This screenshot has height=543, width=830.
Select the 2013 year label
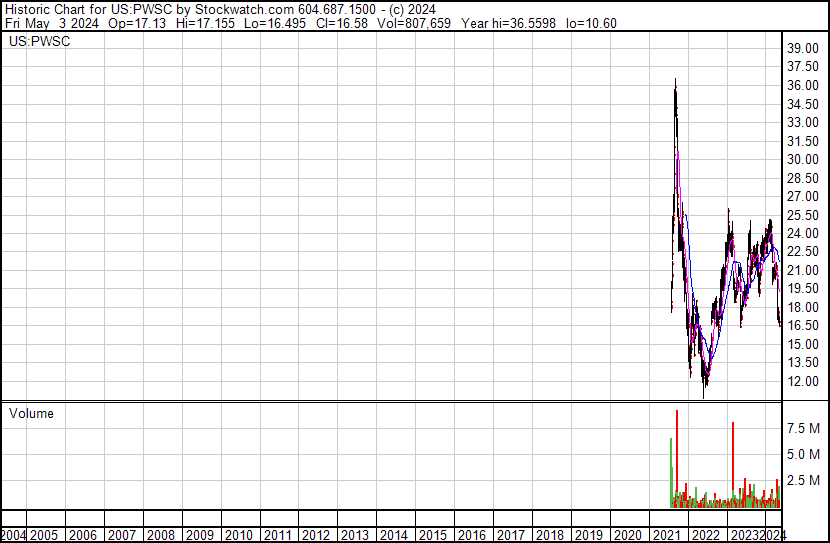pos(355,535)
